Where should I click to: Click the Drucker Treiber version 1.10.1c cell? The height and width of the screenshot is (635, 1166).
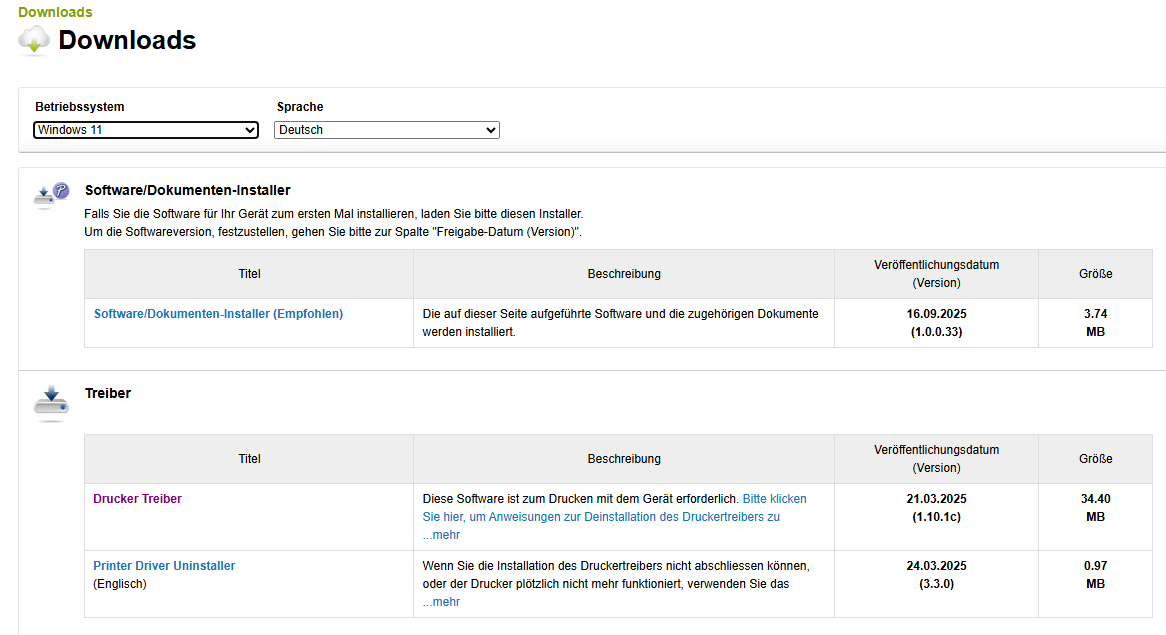click(936, 517)
